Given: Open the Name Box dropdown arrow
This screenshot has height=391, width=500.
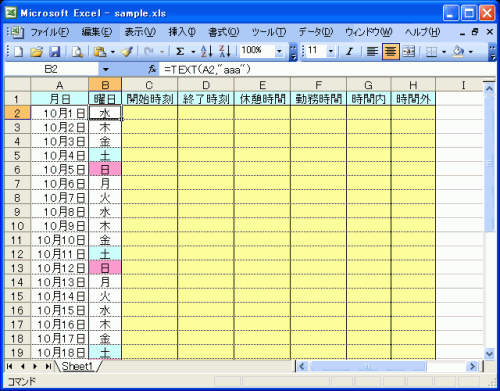Looking at the screenshot, I should coord(106,69).
